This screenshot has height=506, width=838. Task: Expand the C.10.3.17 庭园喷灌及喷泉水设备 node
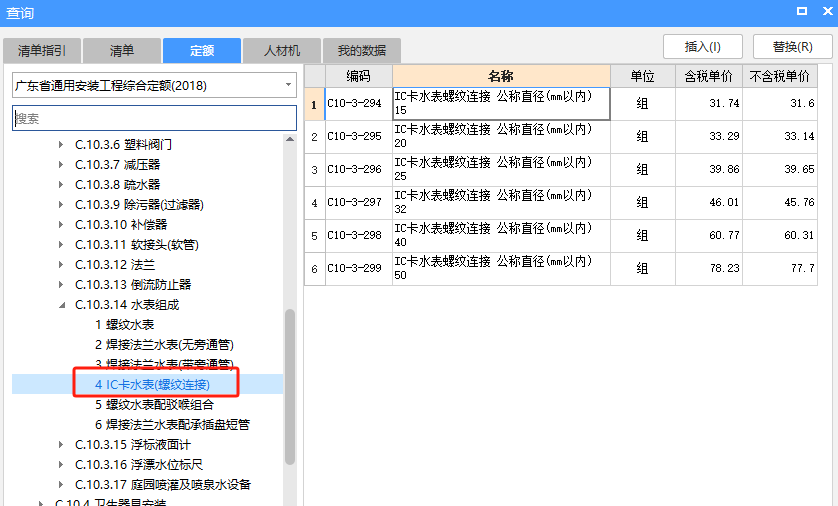[61, 485]
